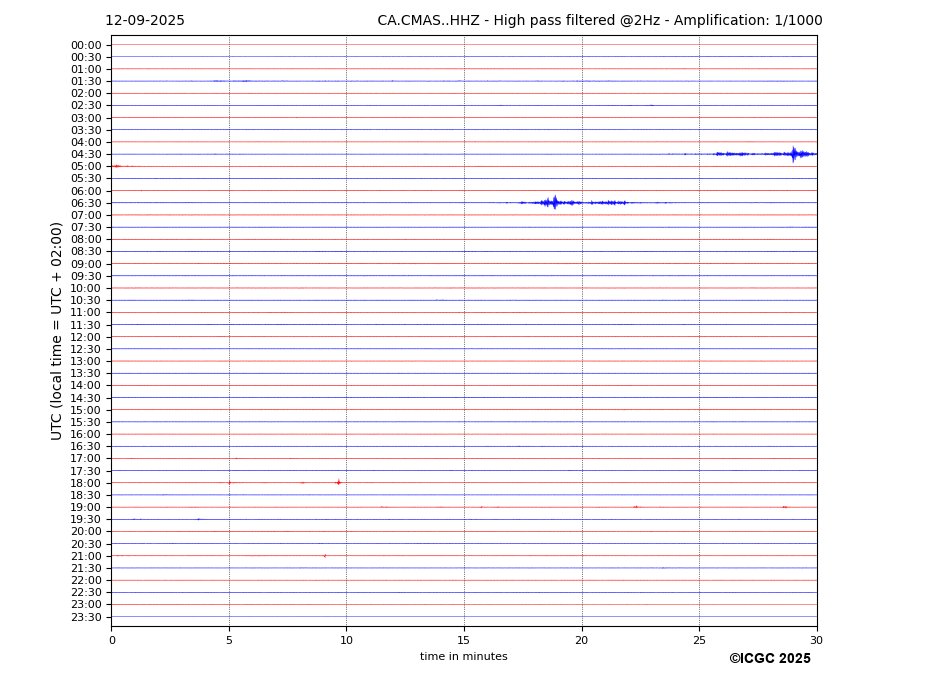Click the 19:00 time row label
This screenshot has height=696, width=927.
[86, 507]
